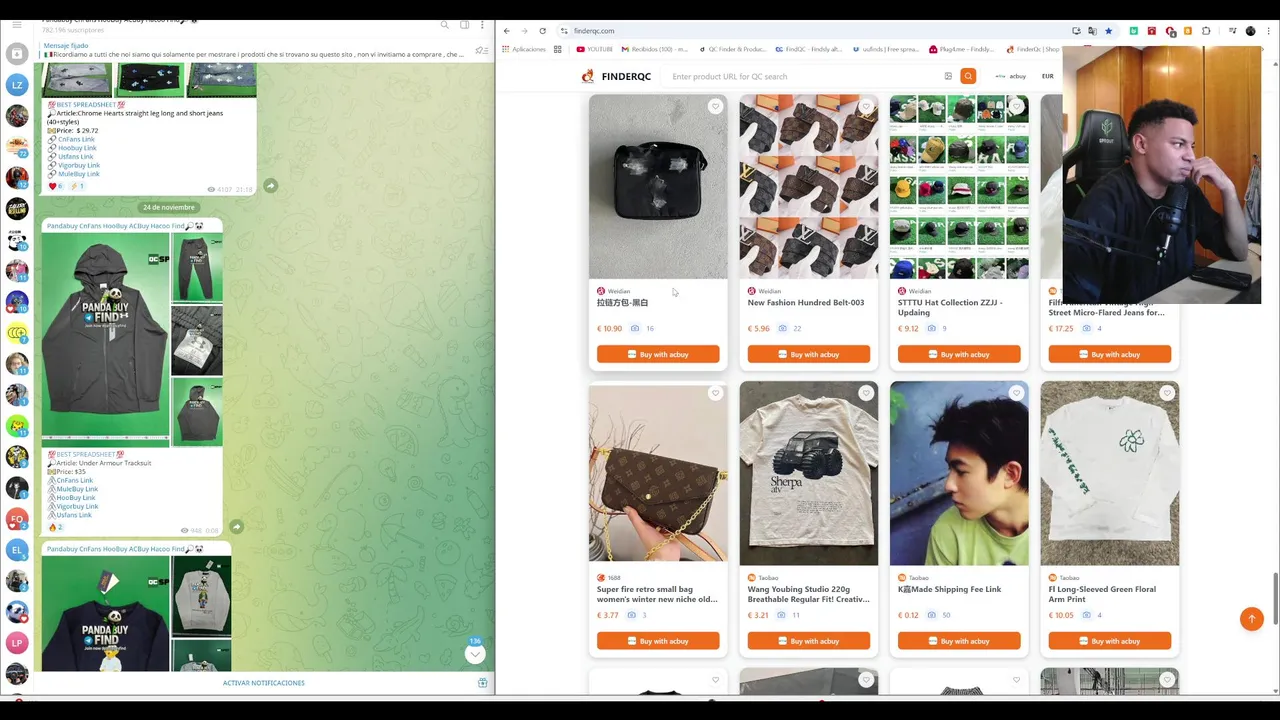The width and height of the screenshot is (1280, 720).
Task: Buy STTTU Hat Collection with acbuy
Action: (x=959, y=354)
